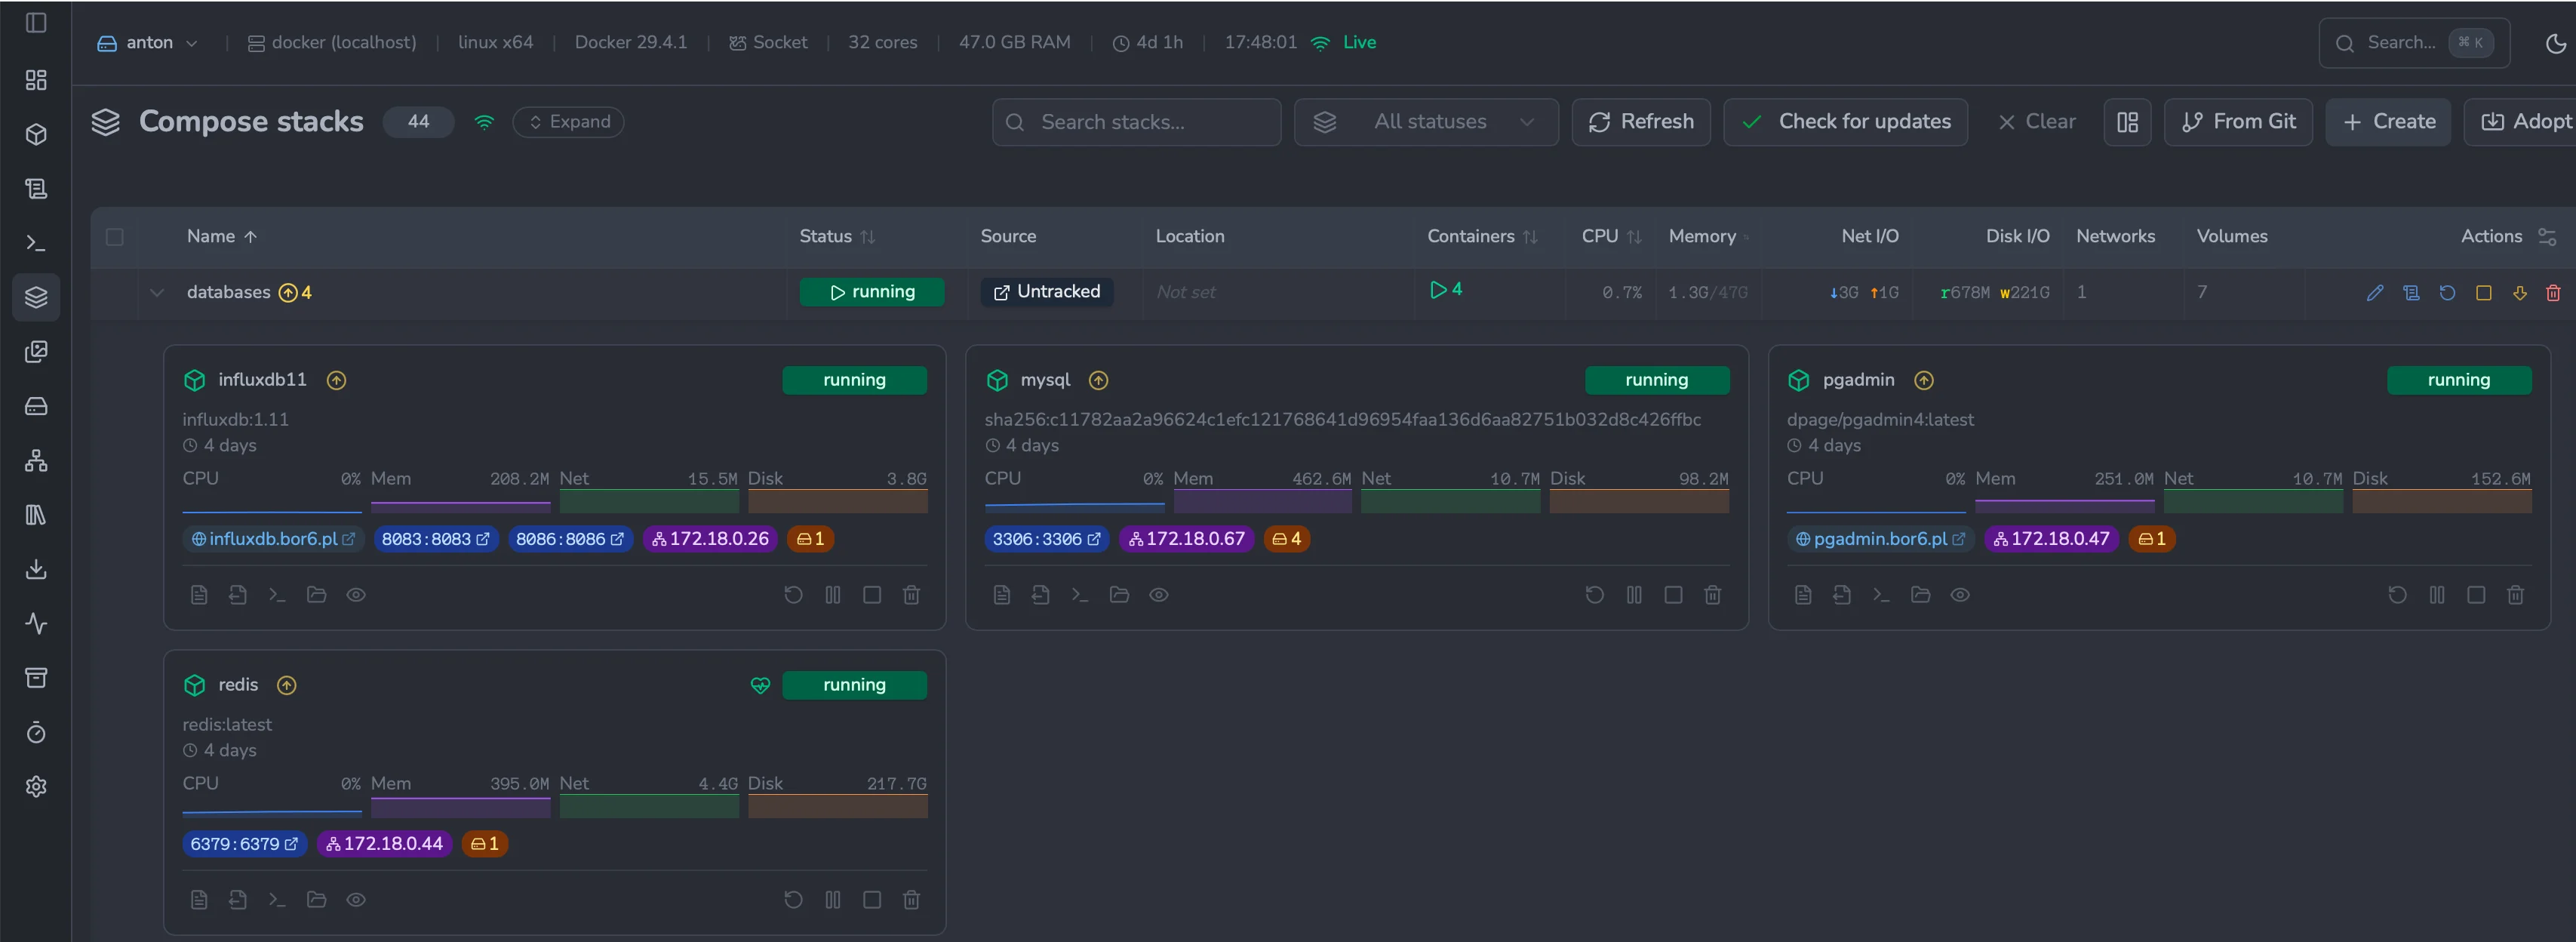The height and width of the screenshot is (942, 2576).
Task: Sort by Status column header
Action: [837, 237]
